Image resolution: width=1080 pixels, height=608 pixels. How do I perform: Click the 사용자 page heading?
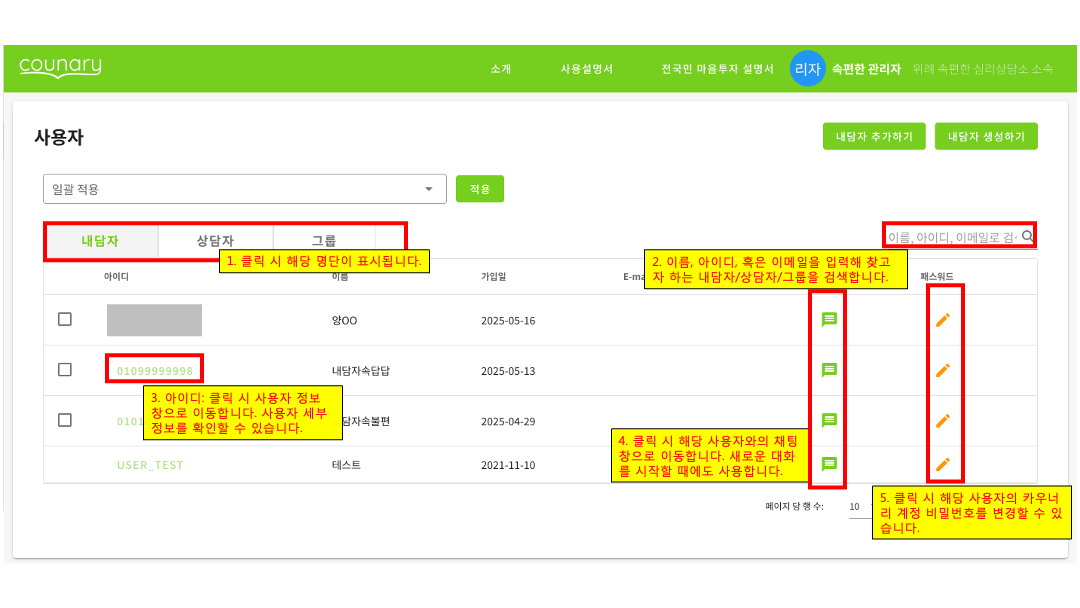[59, 137]
